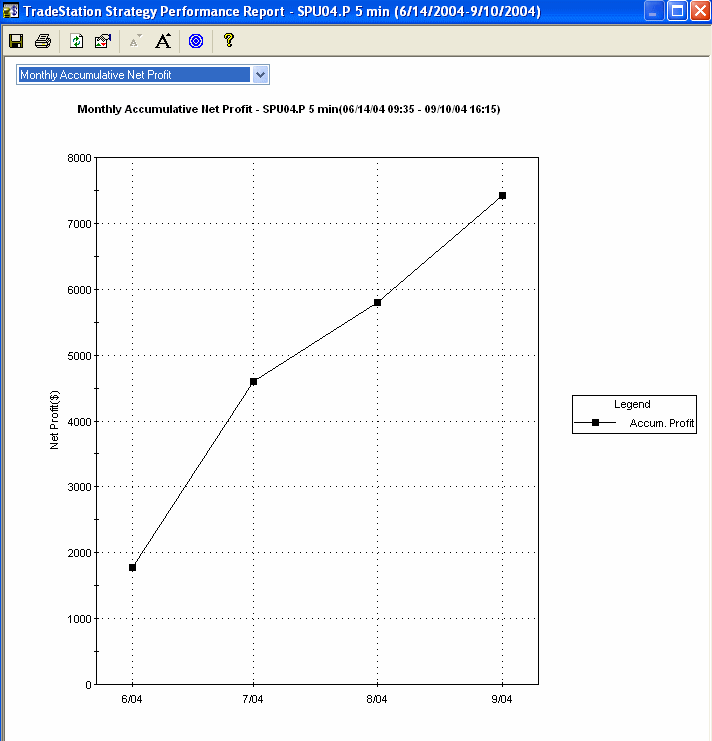Image resolution: width=712 pixels, height=741 pixels.
Task: Click the window title bar text
Action: (282, 11)
